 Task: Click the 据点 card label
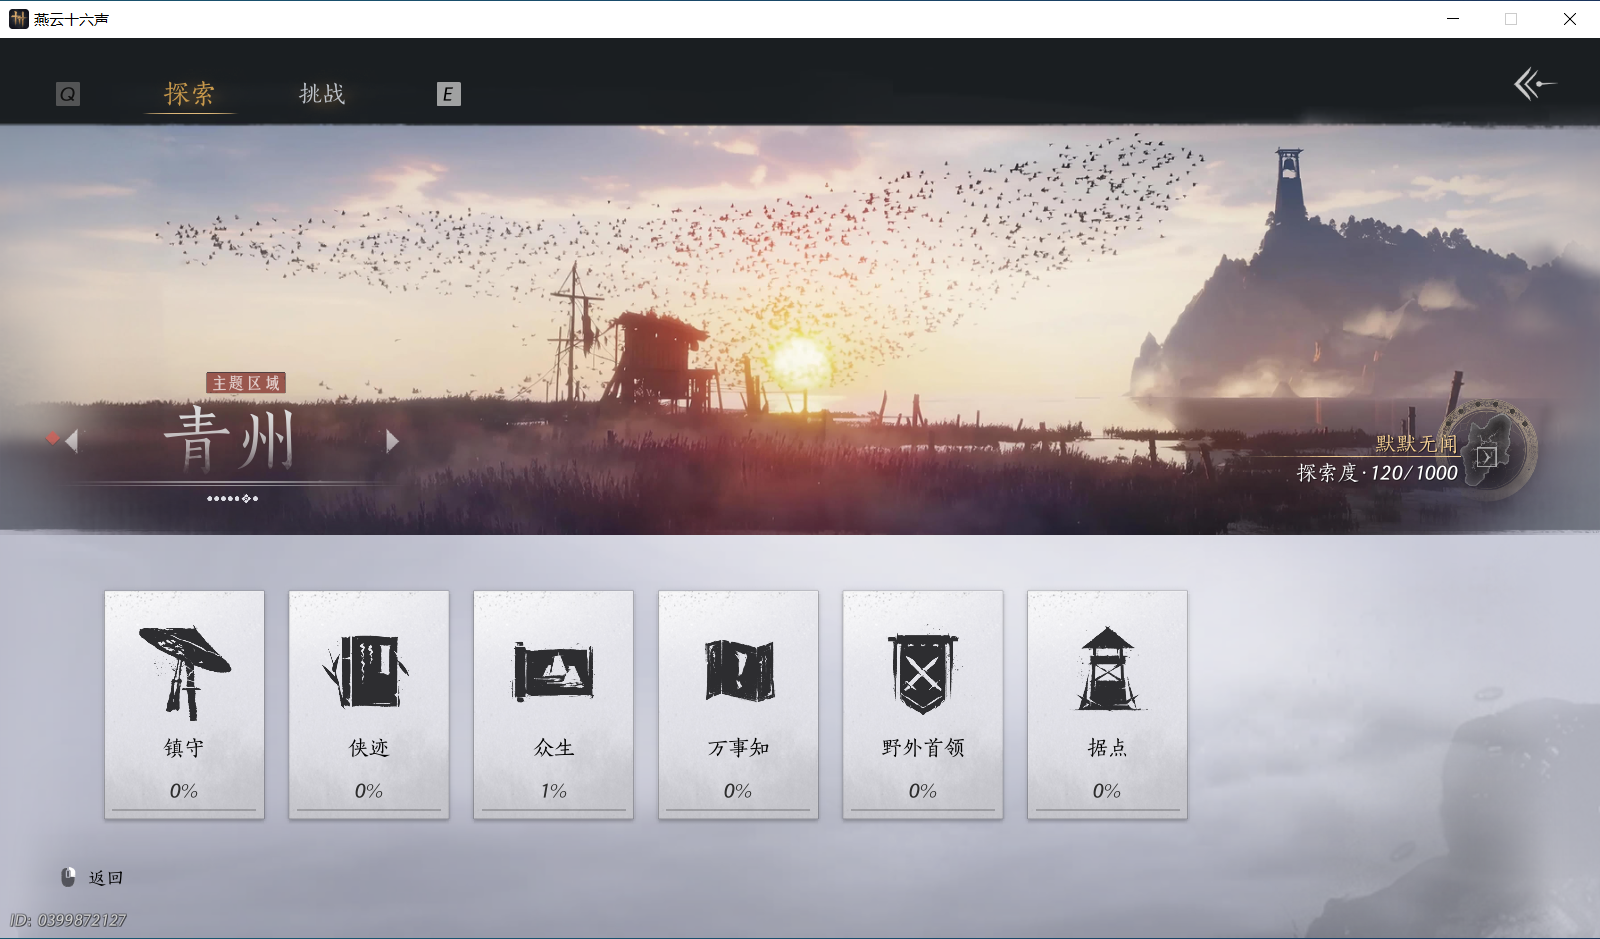coord(1108,748)
